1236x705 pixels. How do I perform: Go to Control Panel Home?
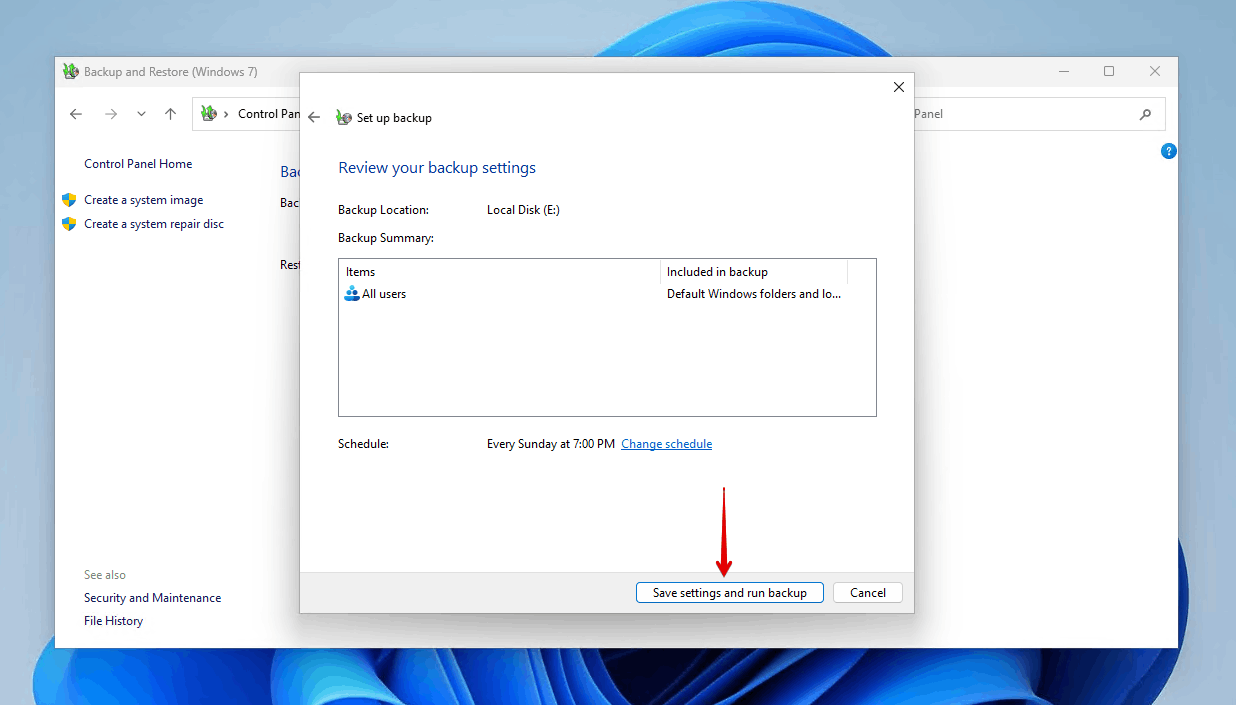[x=137, y=163]
